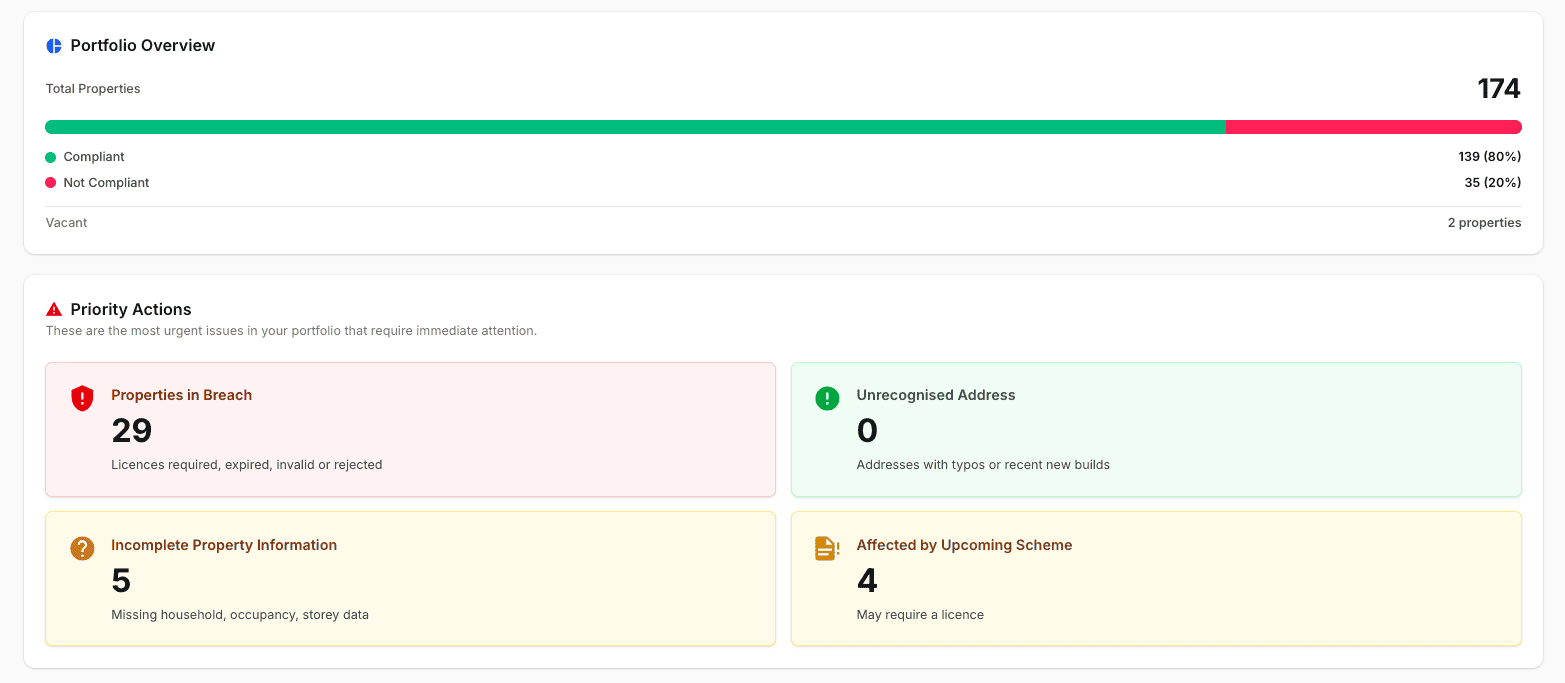The image size is (1565, 683).
Task: Click the red shield icon for Properties in Breach
Action: [82, 398]
